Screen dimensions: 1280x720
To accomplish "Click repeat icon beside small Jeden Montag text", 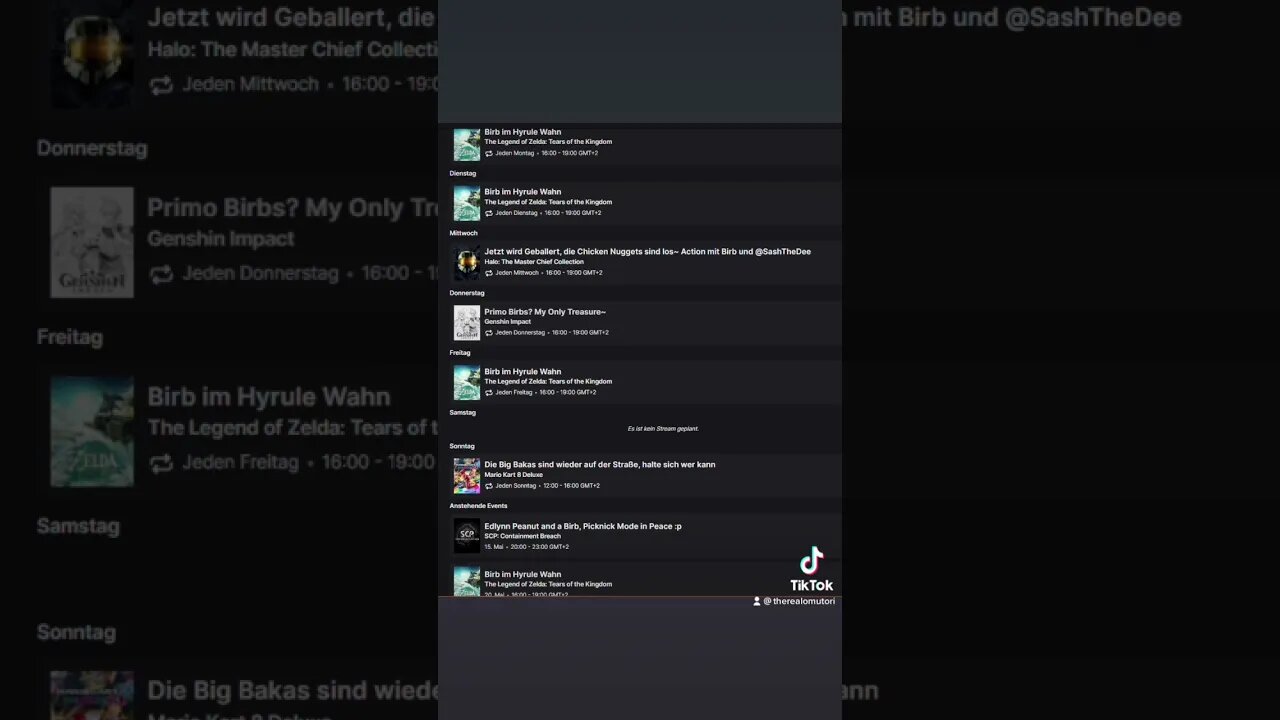I will (489, 153).
